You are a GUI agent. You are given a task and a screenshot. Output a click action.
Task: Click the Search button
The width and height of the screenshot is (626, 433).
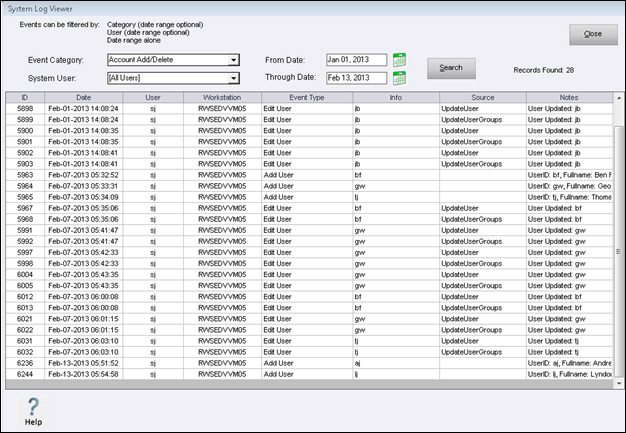point(451,68)
